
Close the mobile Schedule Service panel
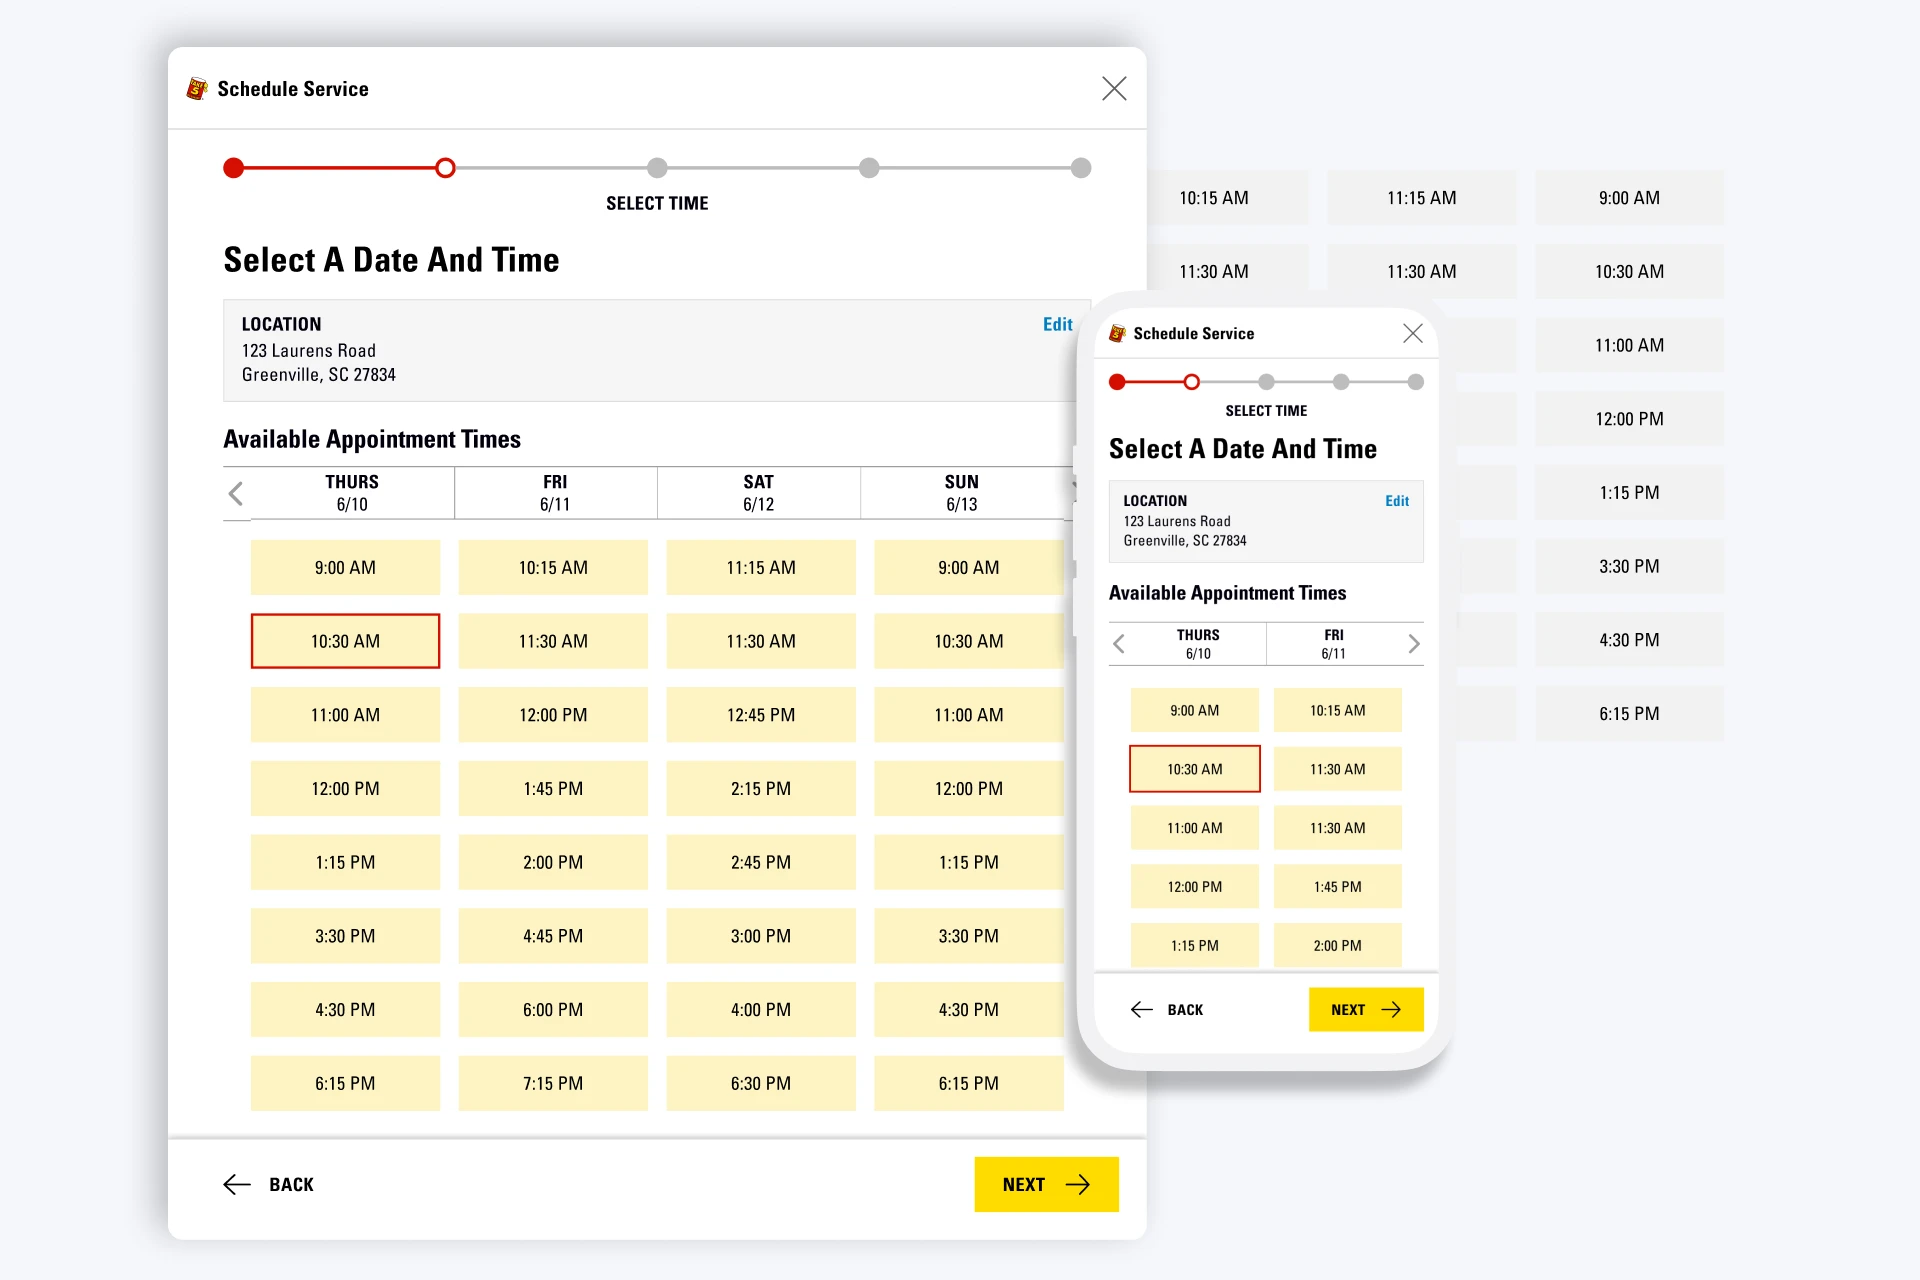1412,333
